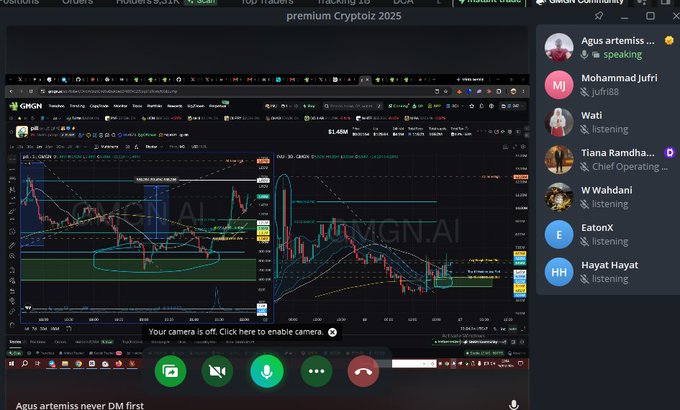Image resolution: width=680 pixels, height=410 pixels.
Task: Select participant Tiana Ramdha... Chief Operating
Action: coord(608,159)
